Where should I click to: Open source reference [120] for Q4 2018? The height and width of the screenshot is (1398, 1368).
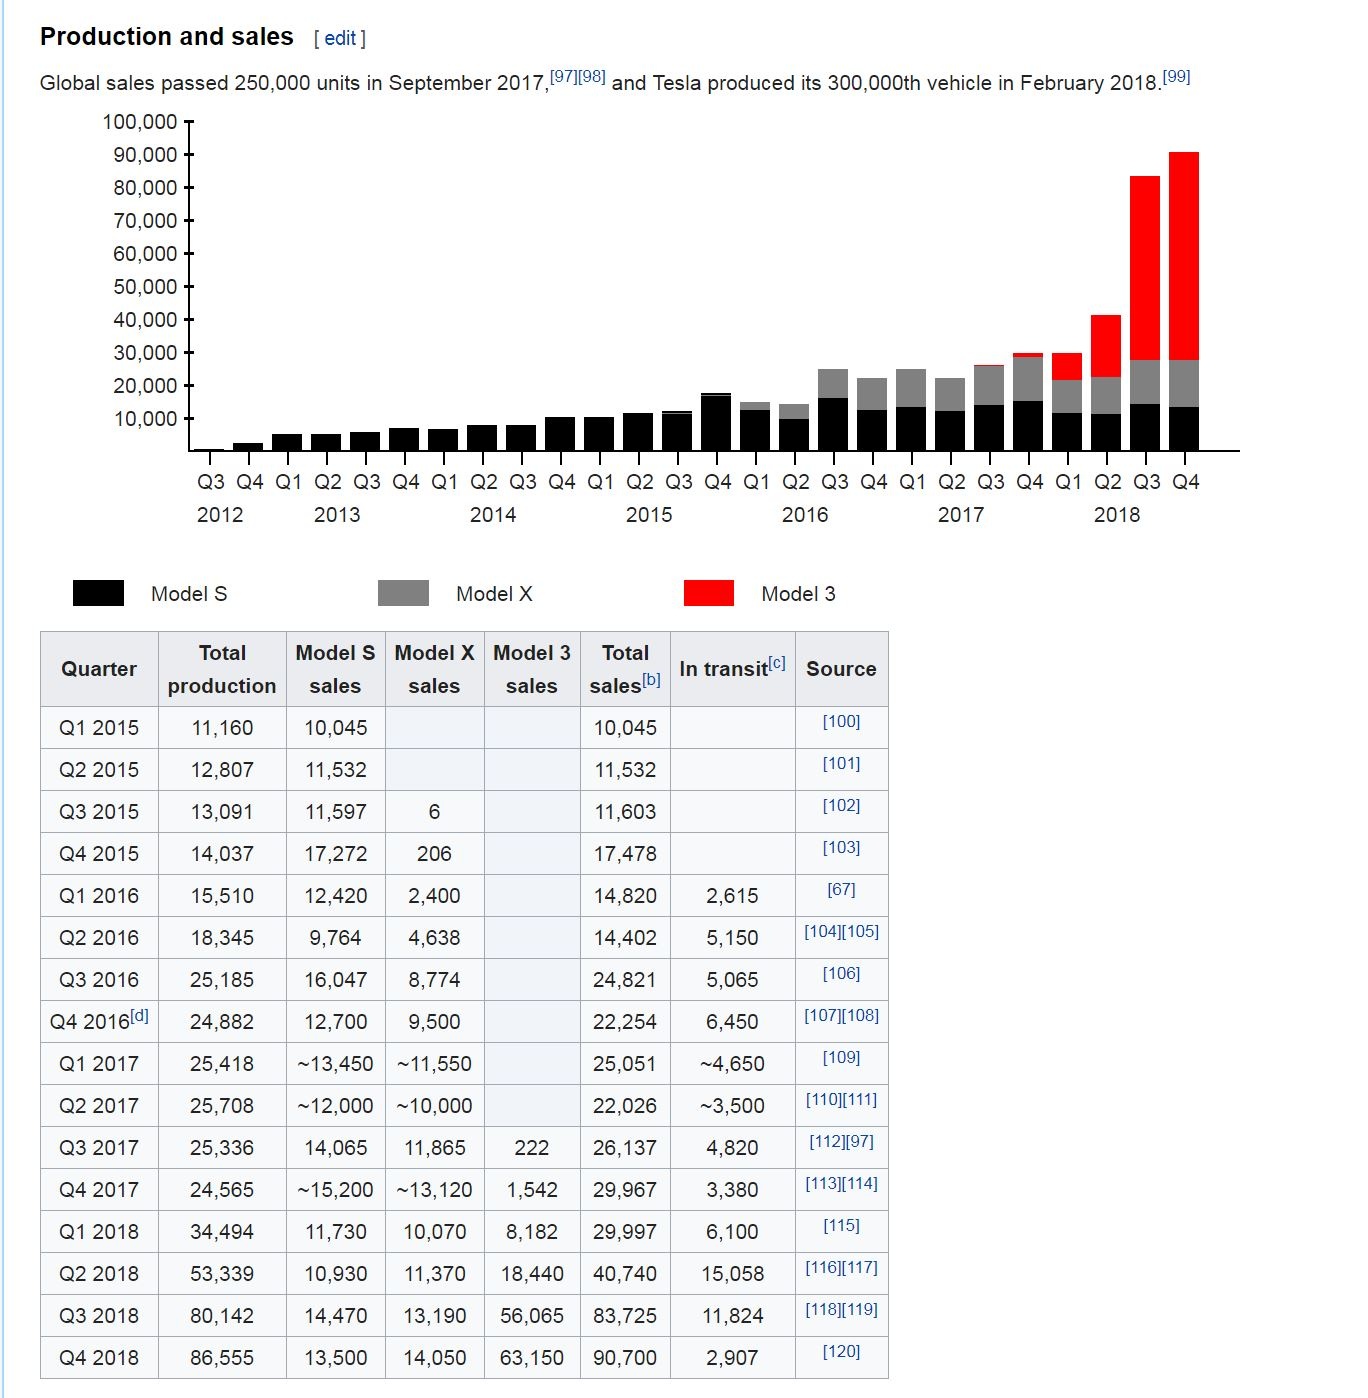(841, 1351)
